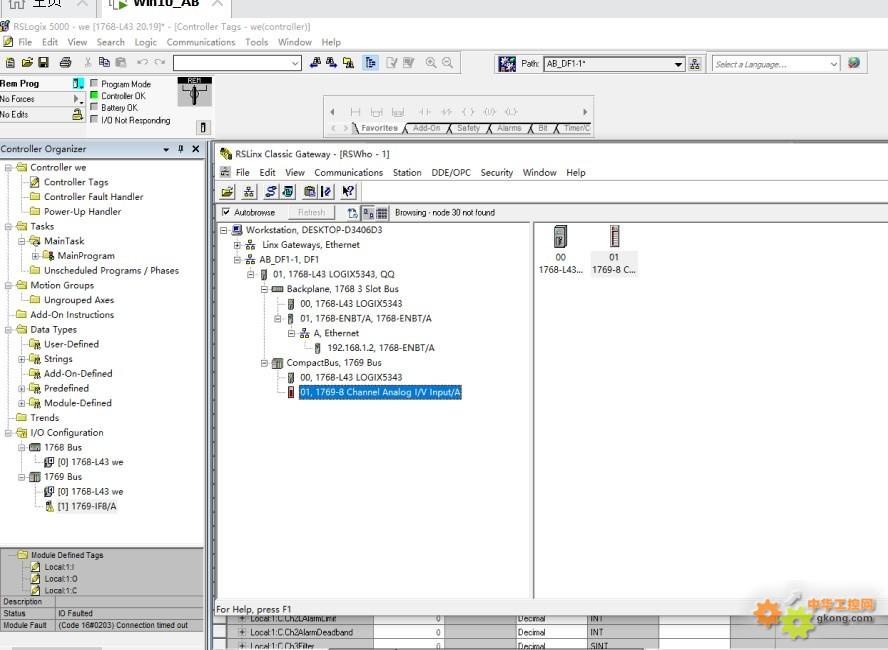
Task: Select [1] 1769-IF8/A module in I/O Configuration
Action: tap(87, 506)
